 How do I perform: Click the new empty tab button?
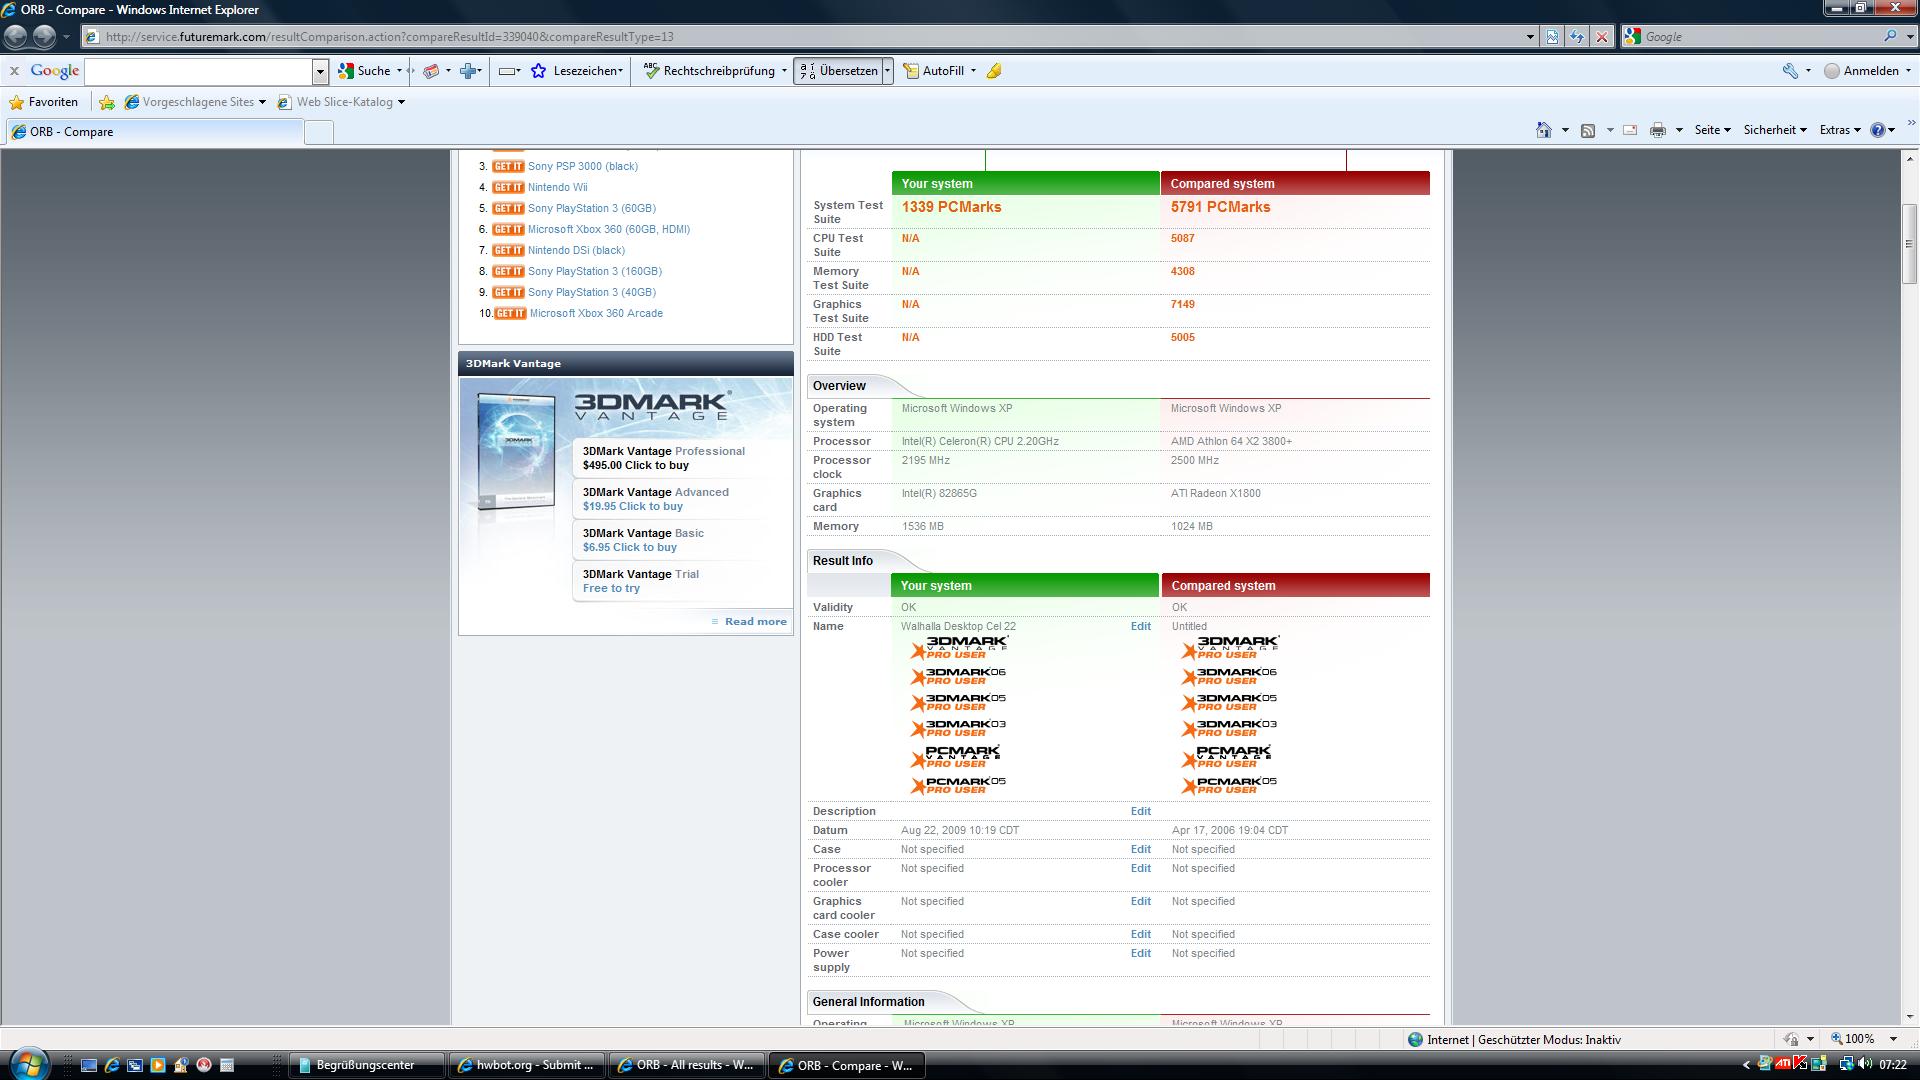click(318, 132)
